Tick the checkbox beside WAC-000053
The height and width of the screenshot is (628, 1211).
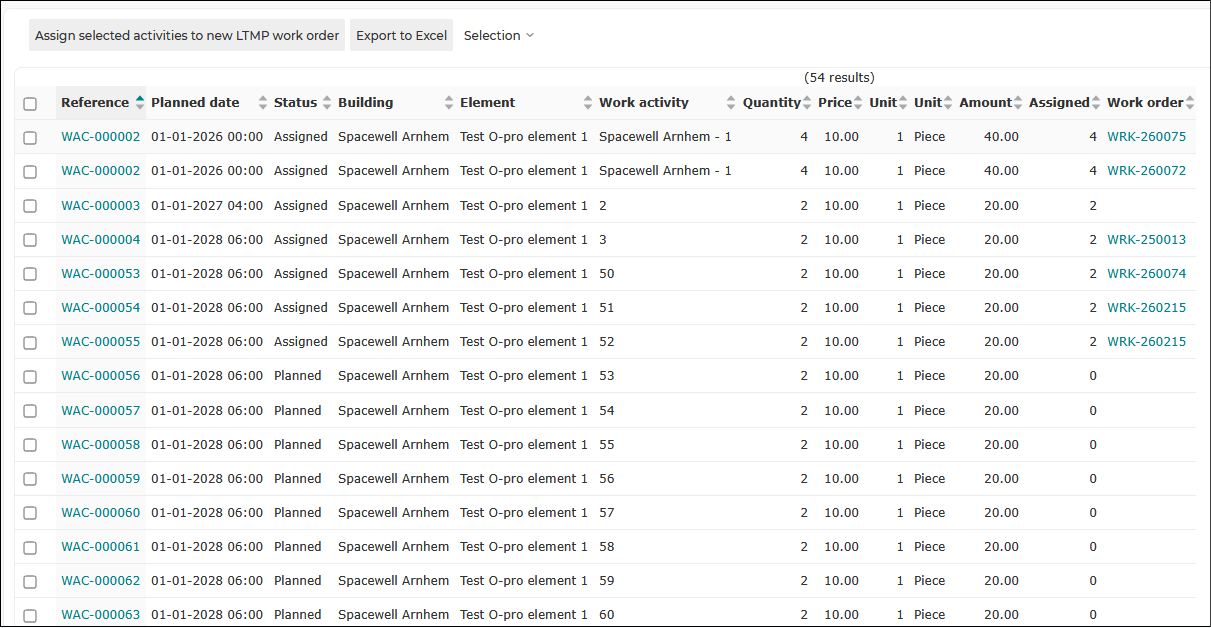(30, 274)
